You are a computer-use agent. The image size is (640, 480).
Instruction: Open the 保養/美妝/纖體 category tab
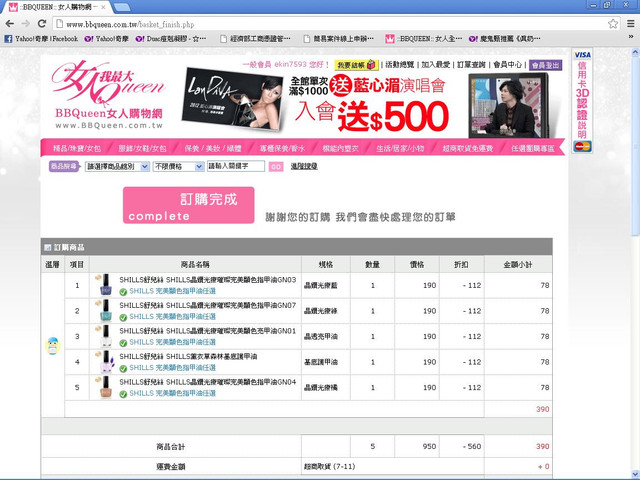(x=213, y=148)
